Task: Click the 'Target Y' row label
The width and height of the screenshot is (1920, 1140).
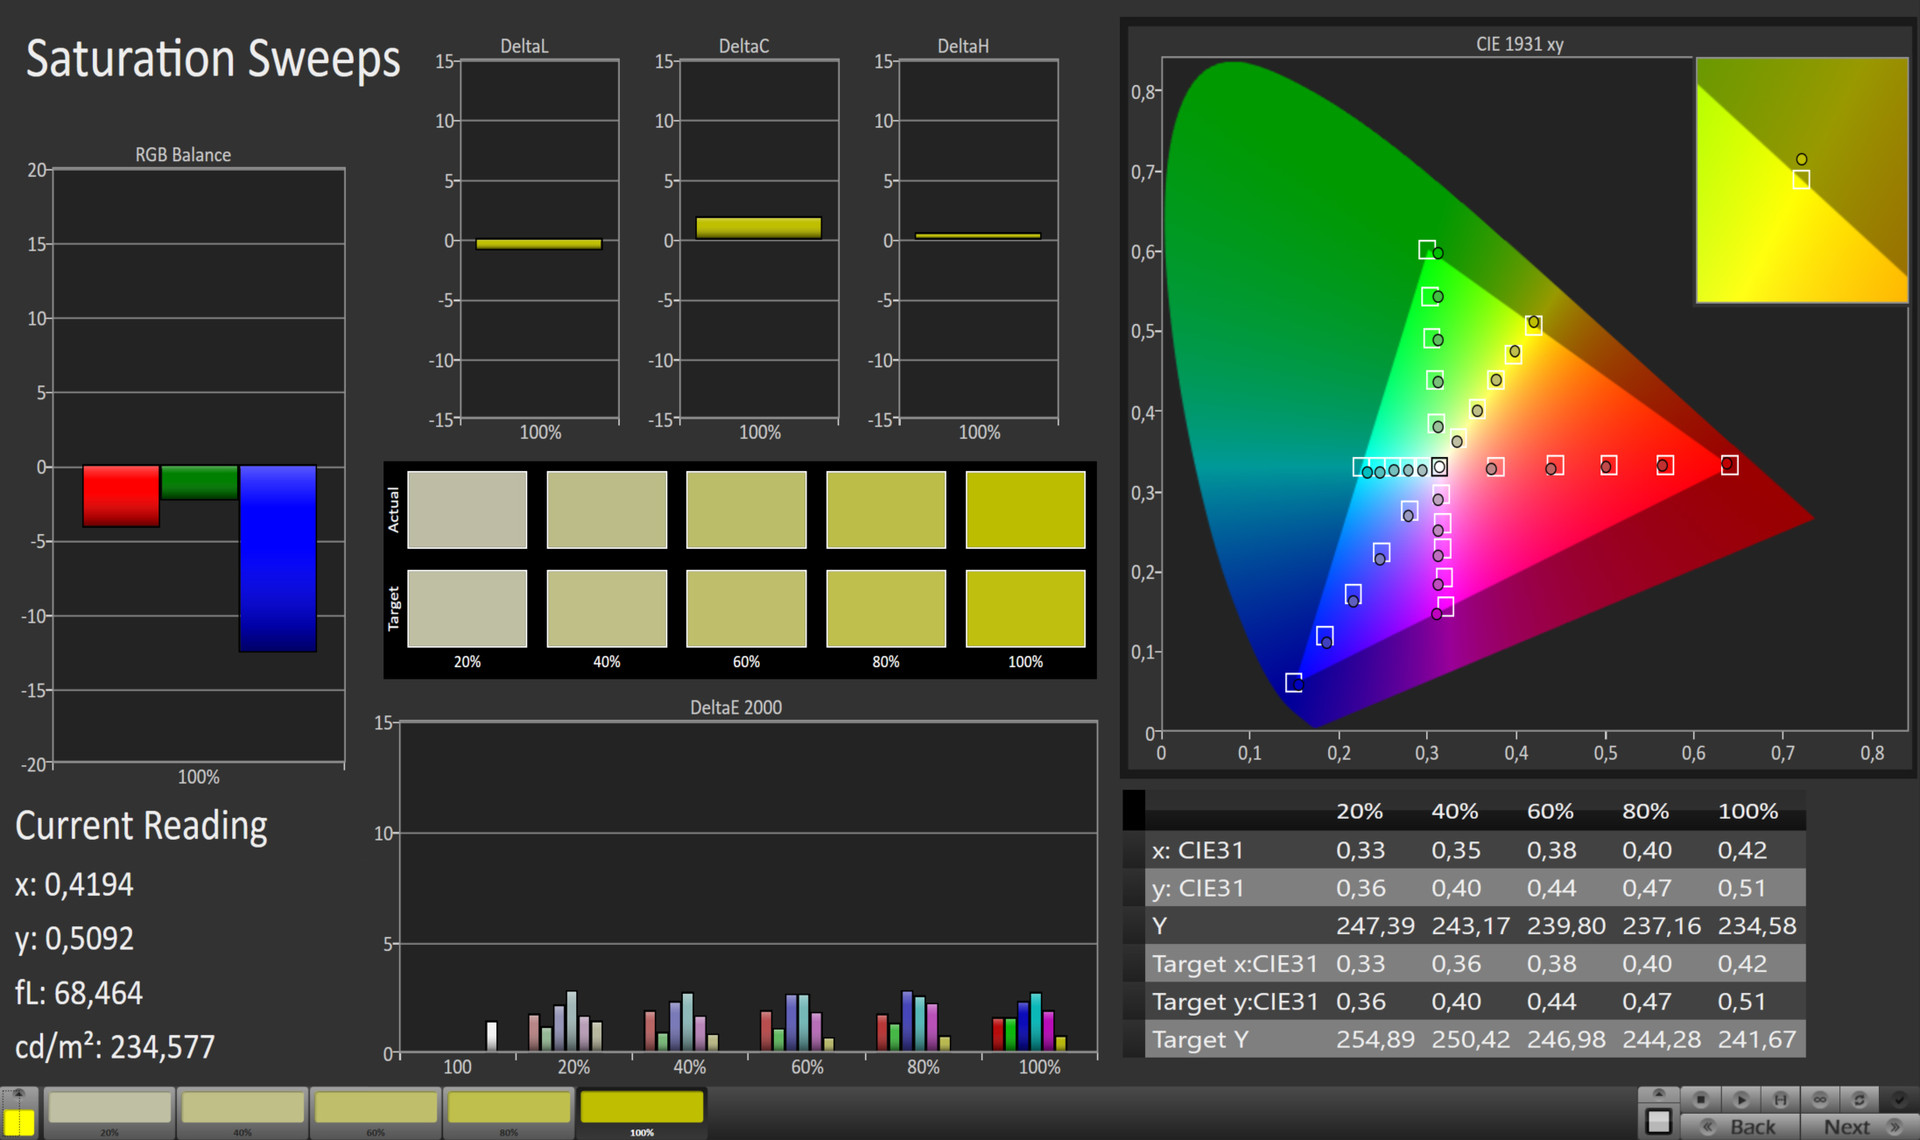Action: pos(1200,1040)
